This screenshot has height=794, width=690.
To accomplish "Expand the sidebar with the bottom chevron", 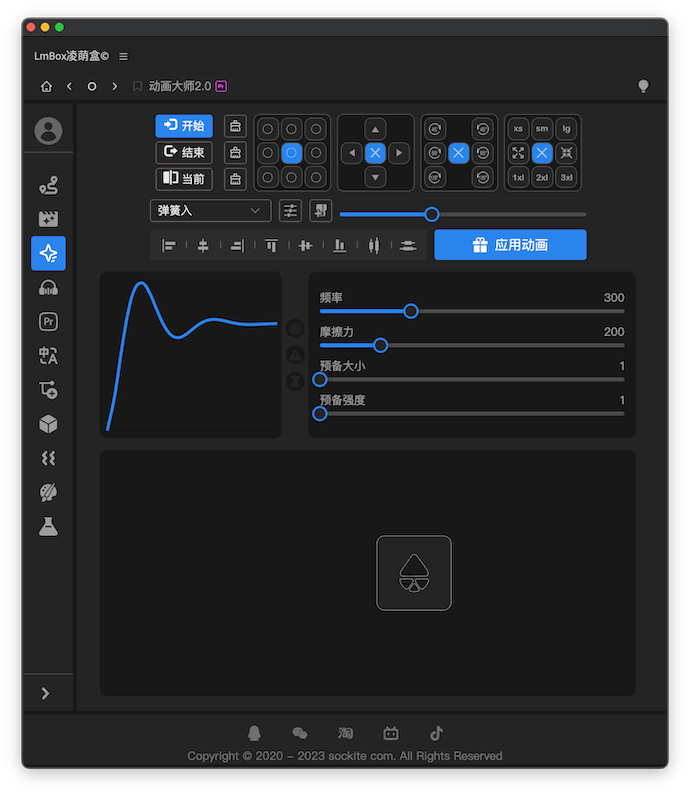I will 46,693.
